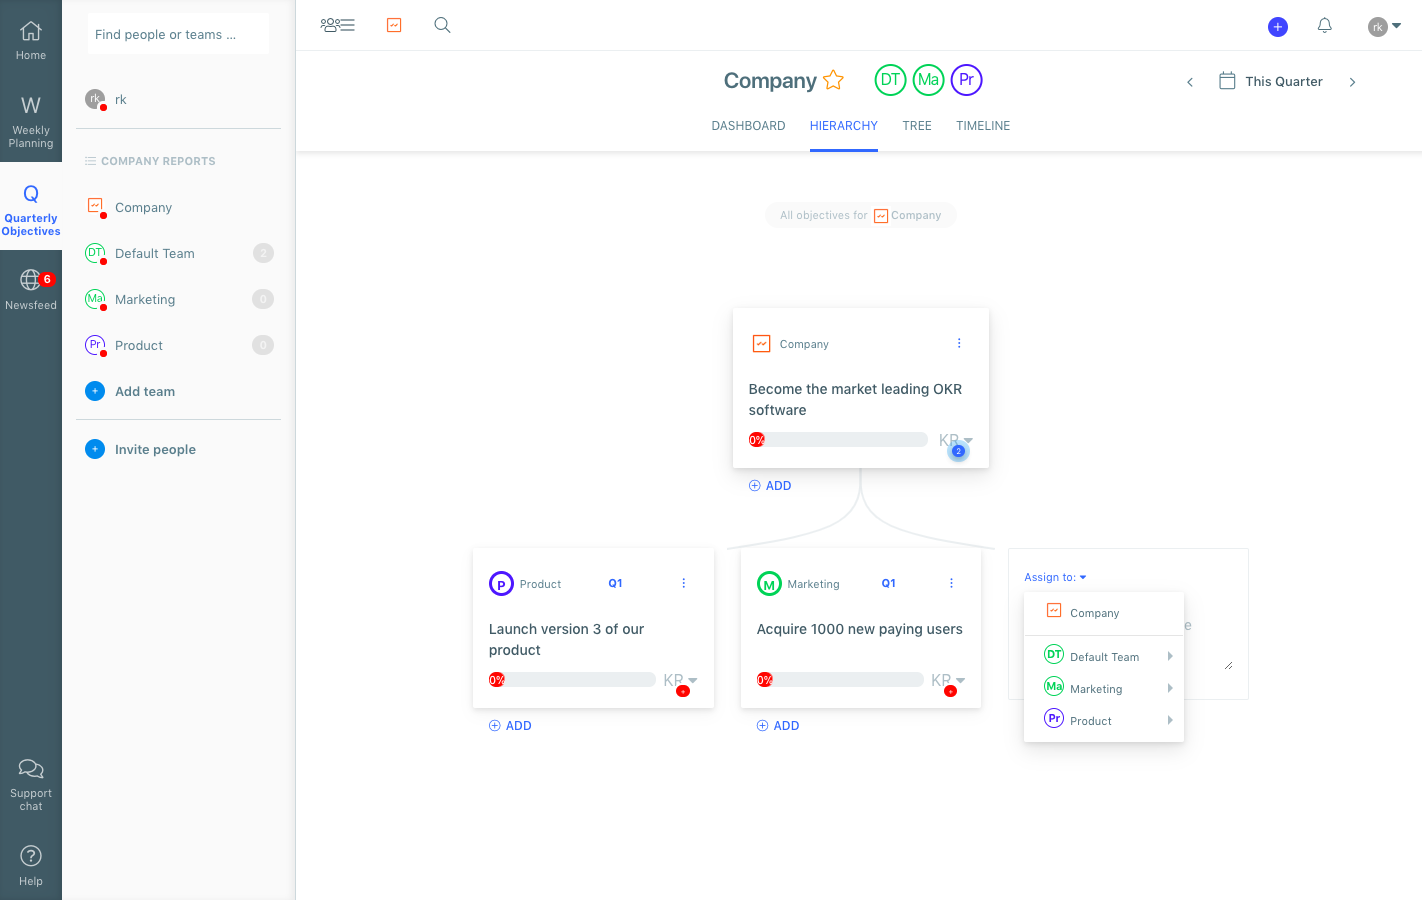Choose Marketing in the Assign to menu
Image resolution: width=1422 pixels, height=900 pixels.
pos(1104,688)
